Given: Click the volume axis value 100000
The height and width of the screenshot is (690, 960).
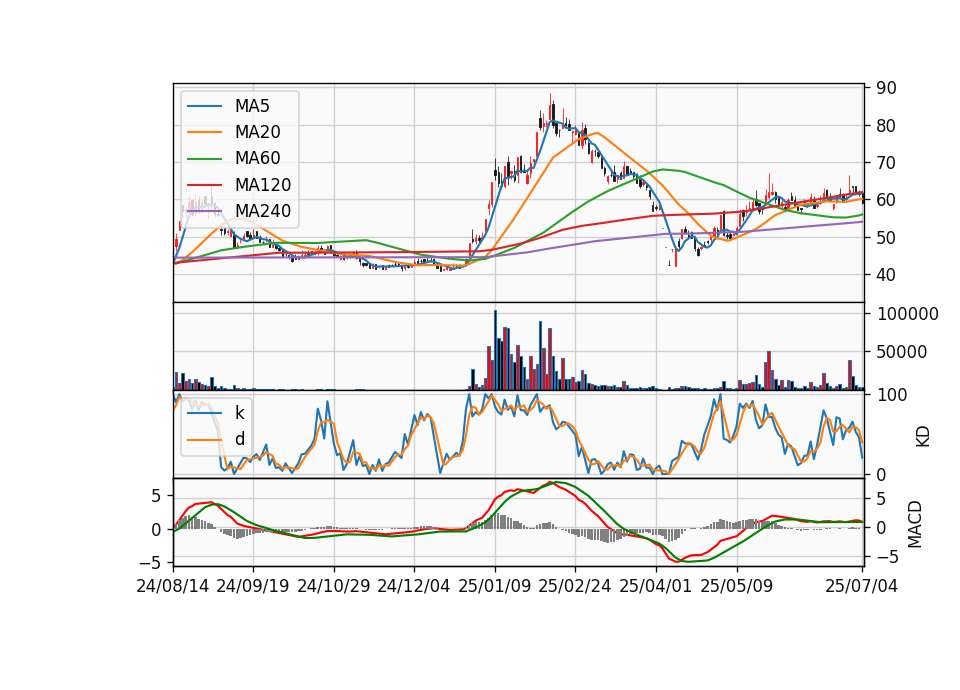Looking at the screenshot, I should pos(907,314).
